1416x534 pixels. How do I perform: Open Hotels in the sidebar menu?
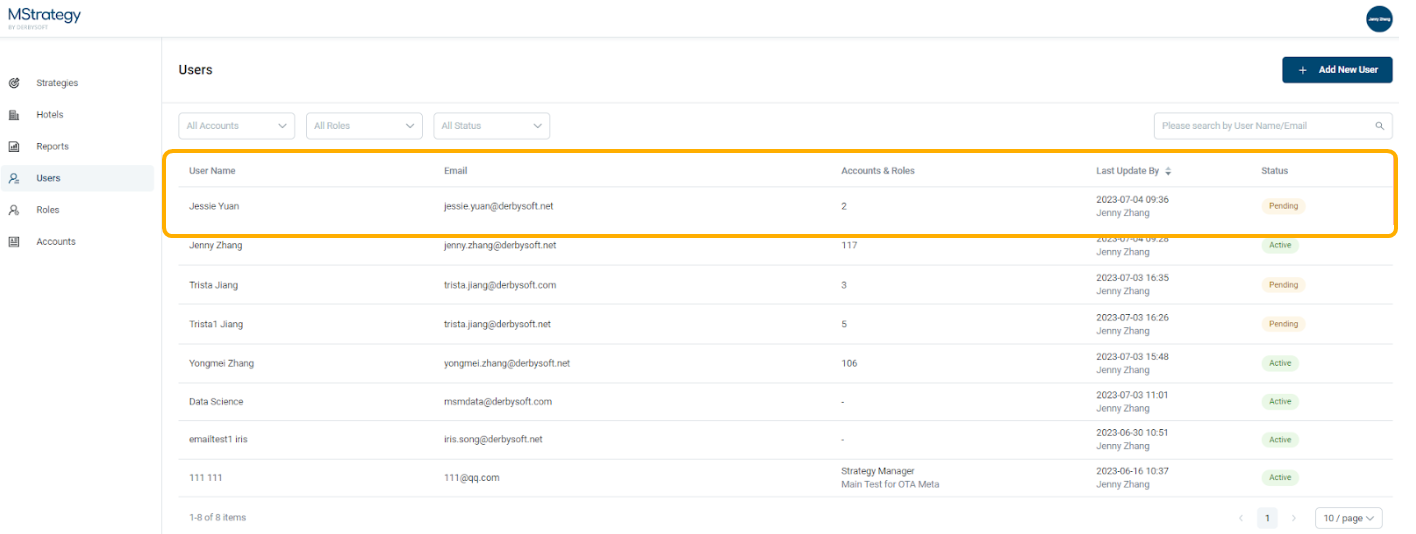(x=50, y=115)
